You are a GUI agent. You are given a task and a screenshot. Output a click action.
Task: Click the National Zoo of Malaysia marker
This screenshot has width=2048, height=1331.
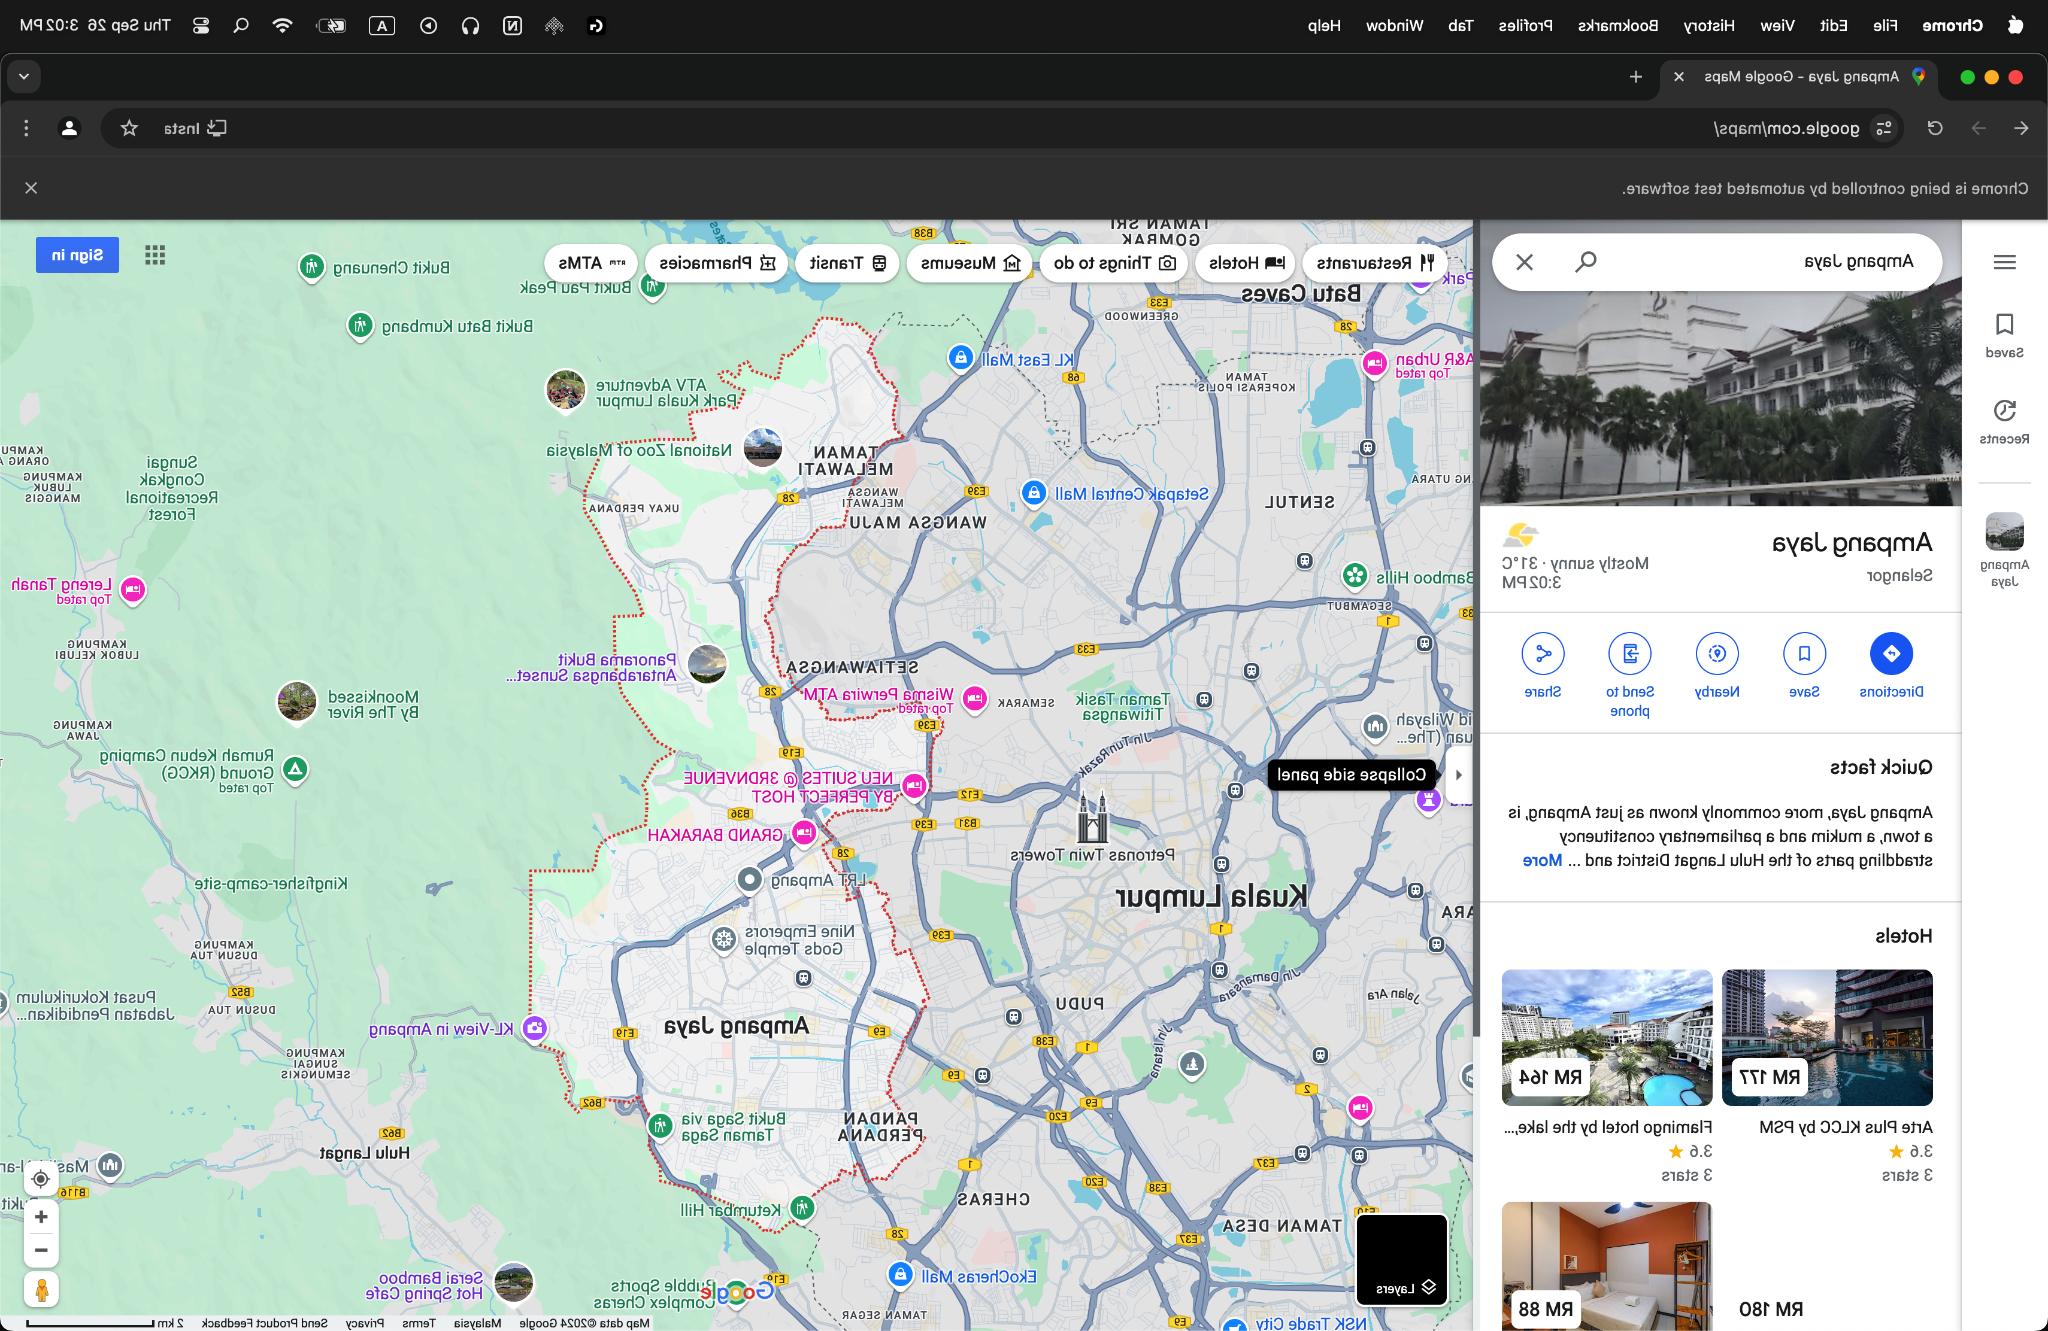coord(762,448)
